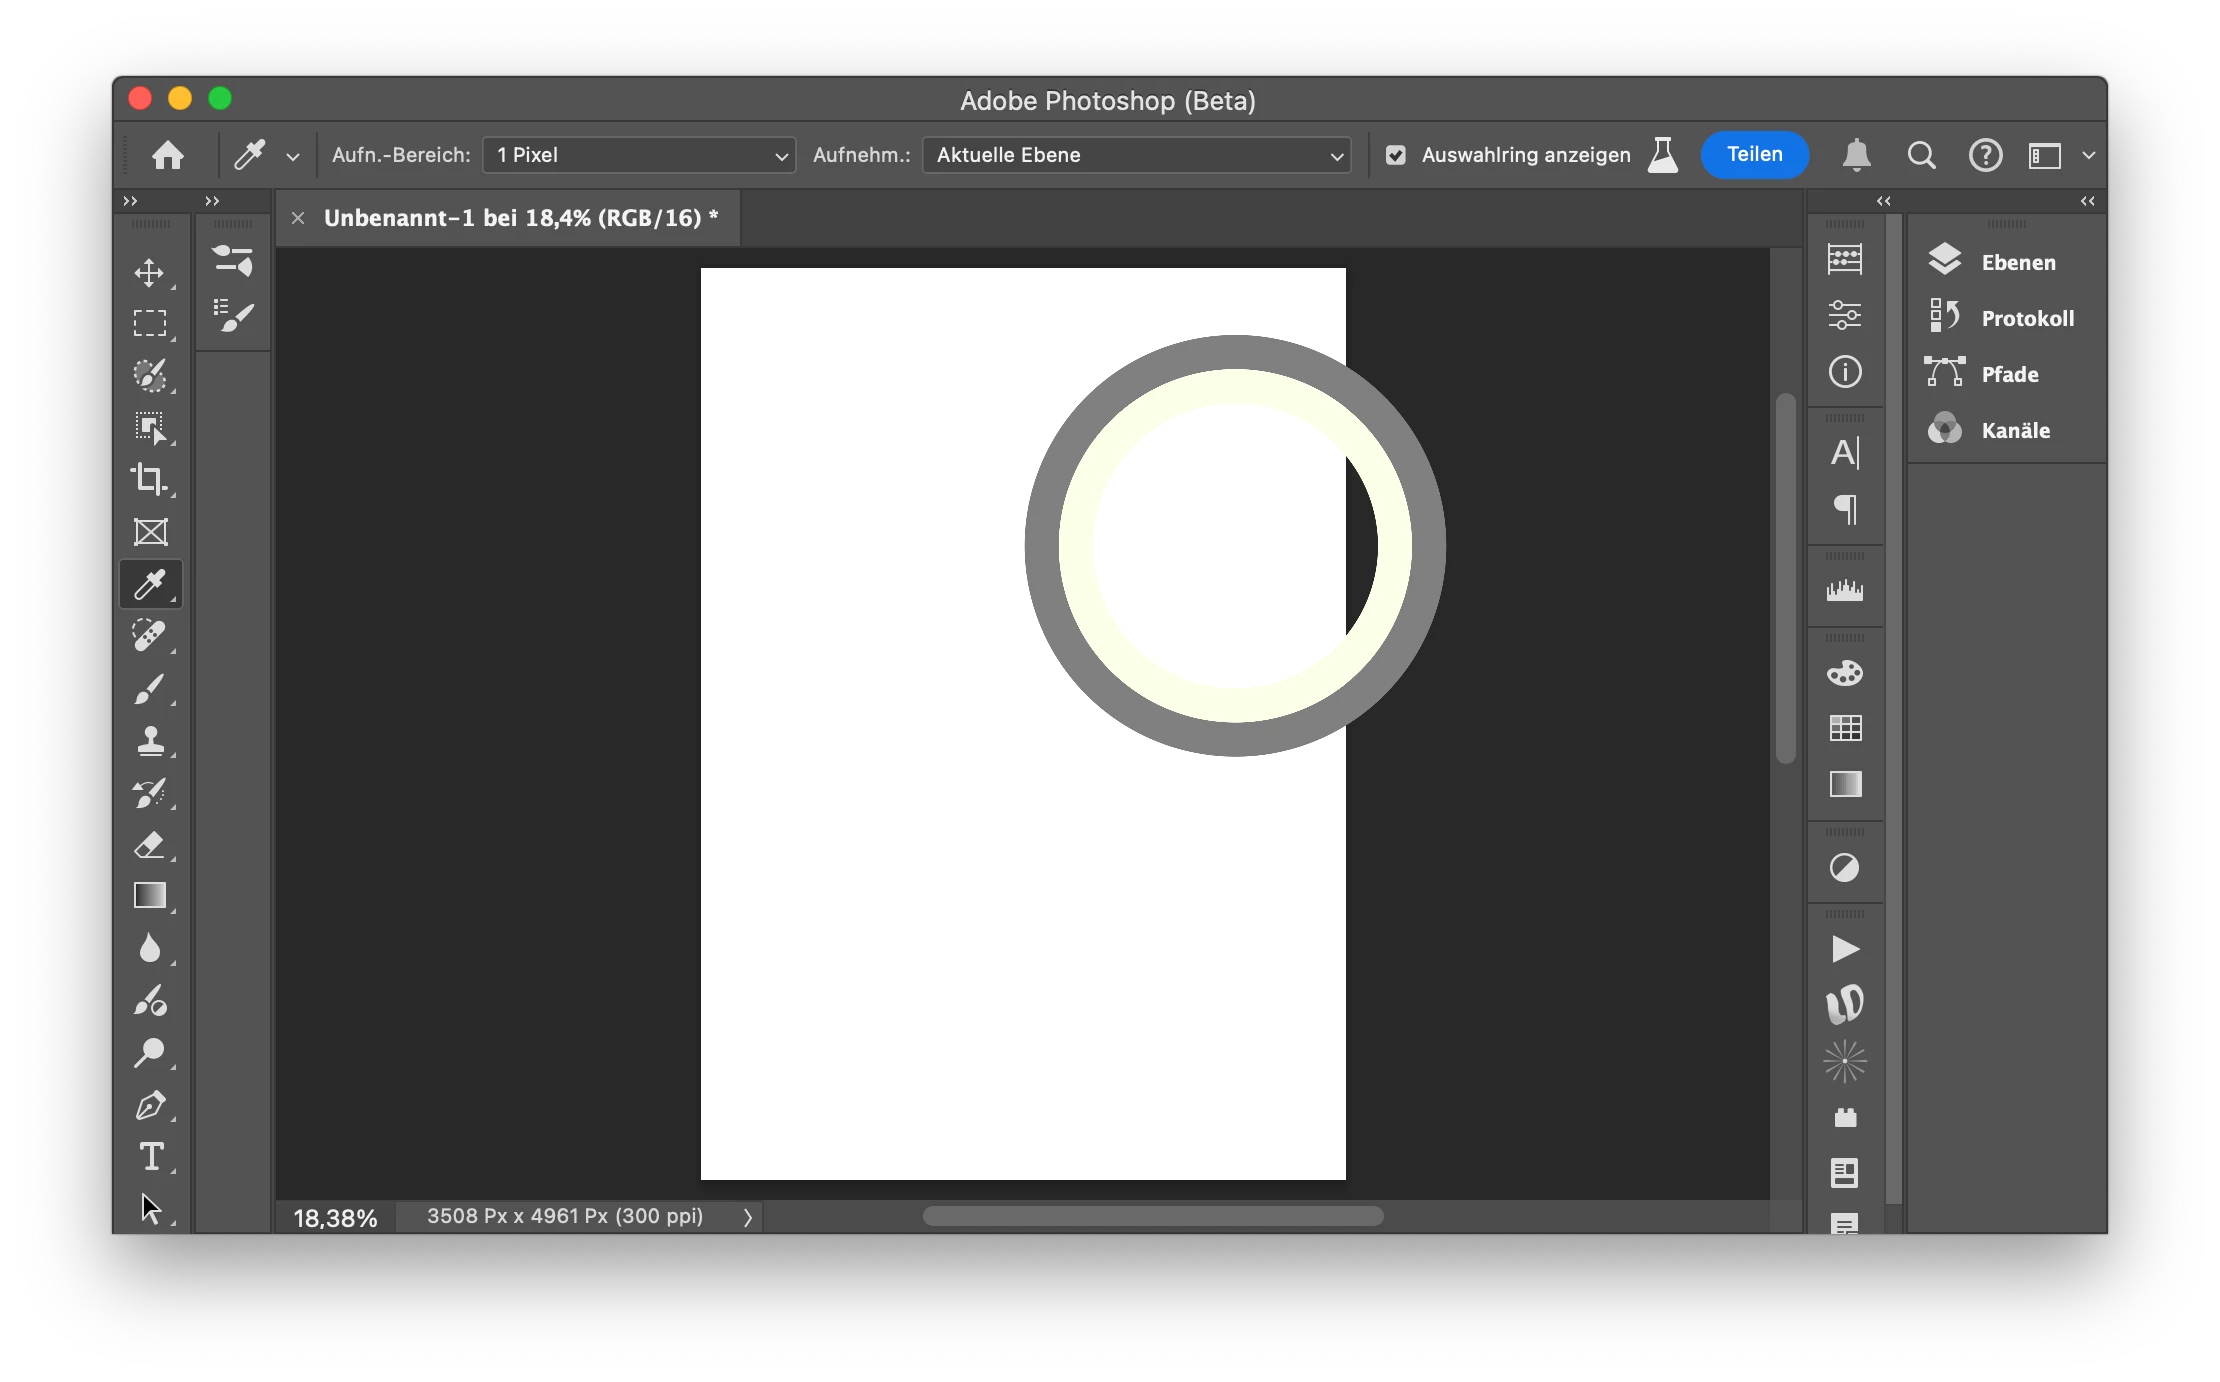Click the zoom percentage field 18,38%
Screen dimensions: 2220x1382
[335, 1218]
